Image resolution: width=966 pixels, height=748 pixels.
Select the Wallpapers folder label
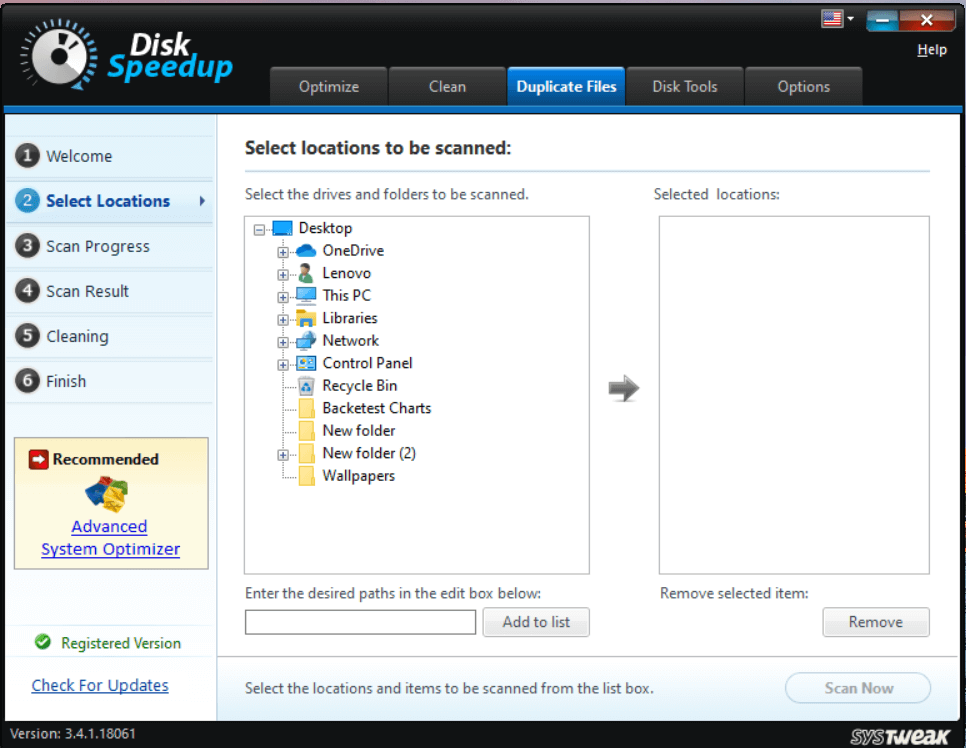pos(359,476)
